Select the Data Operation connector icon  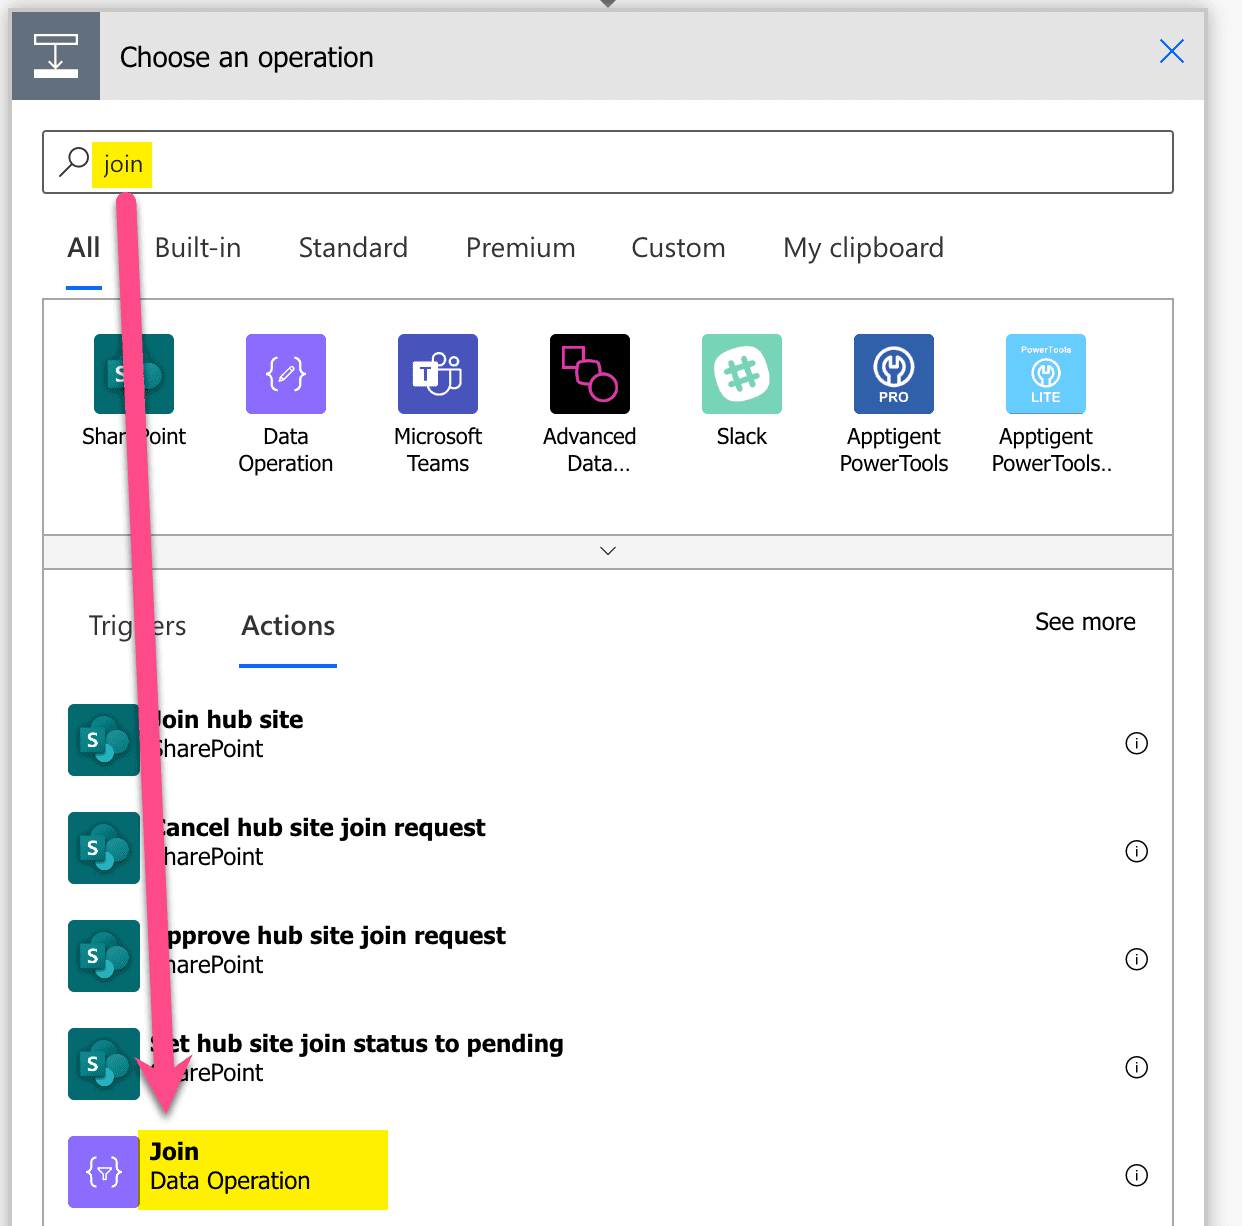[285, 373]
